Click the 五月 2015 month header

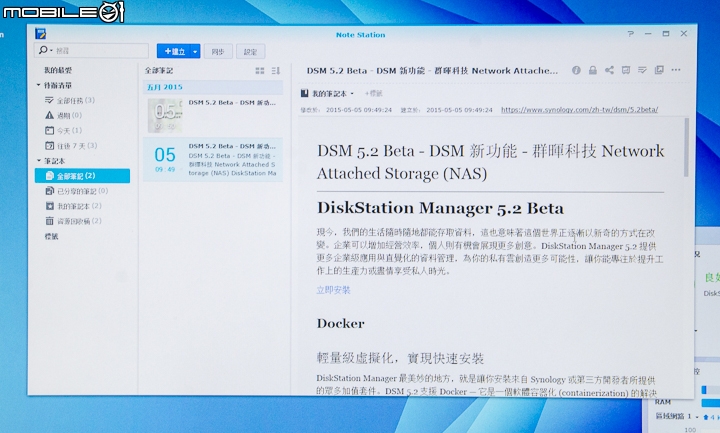(213, 87)
